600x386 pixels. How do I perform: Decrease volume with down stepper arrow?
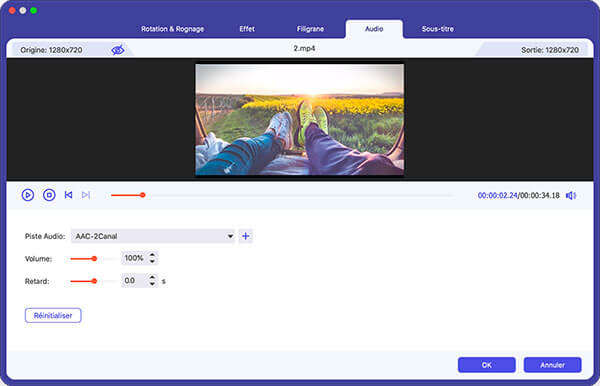[152, 261]
